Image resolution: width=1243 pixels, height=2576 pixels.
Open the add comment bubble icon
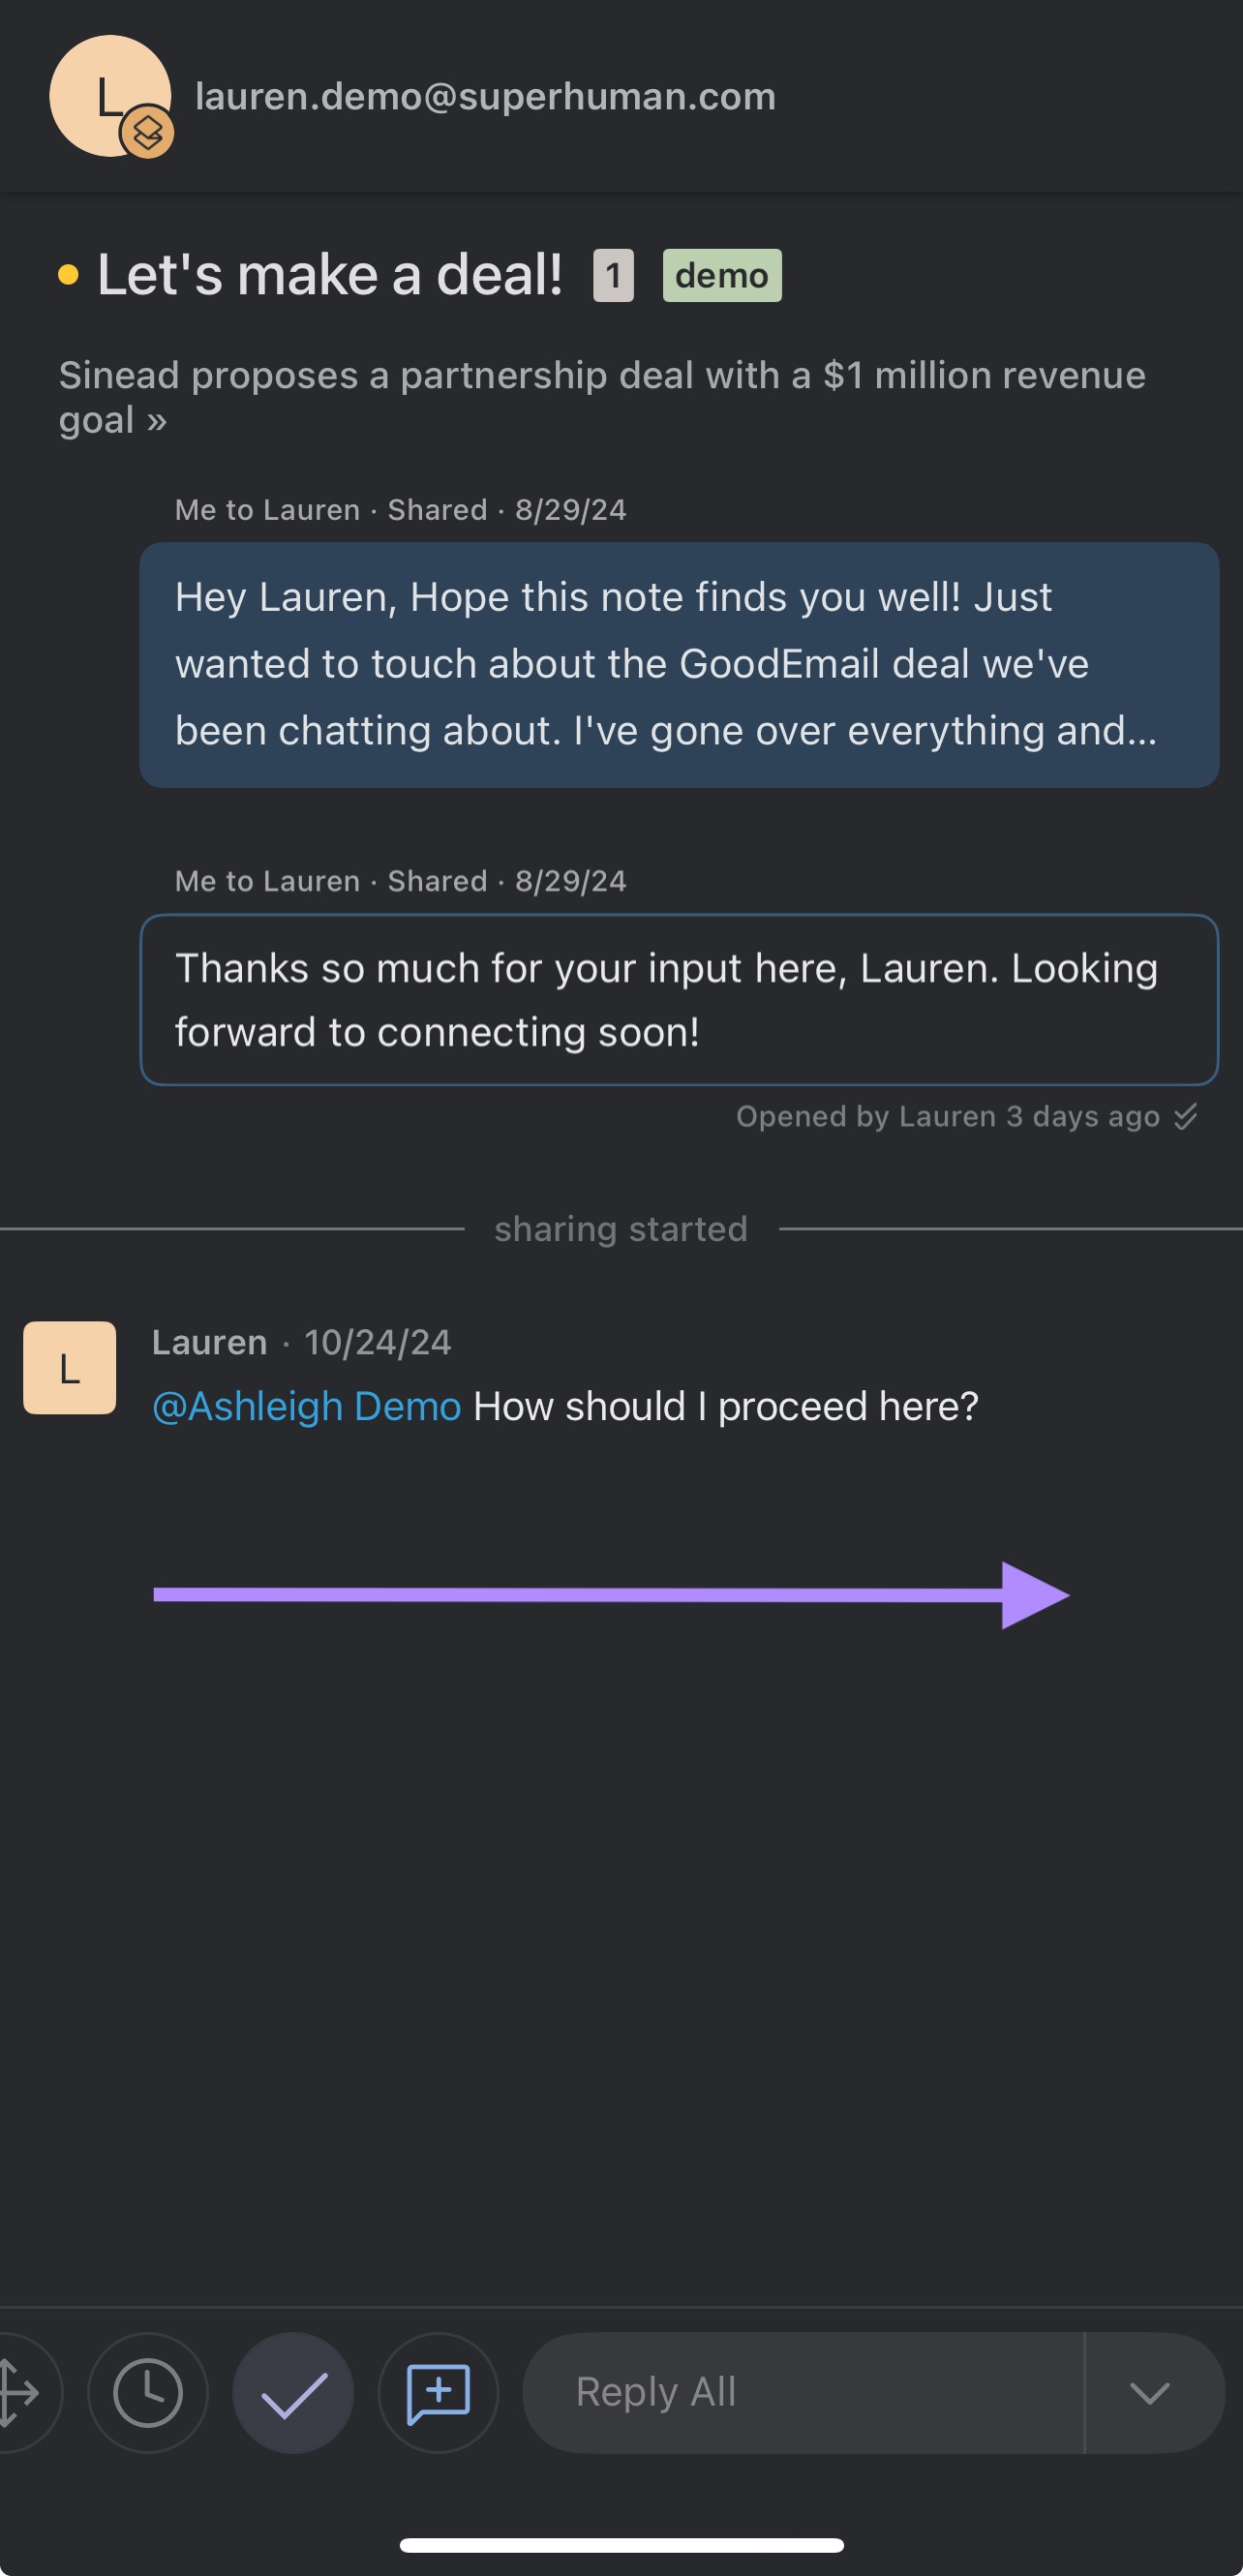(438, 2393)
